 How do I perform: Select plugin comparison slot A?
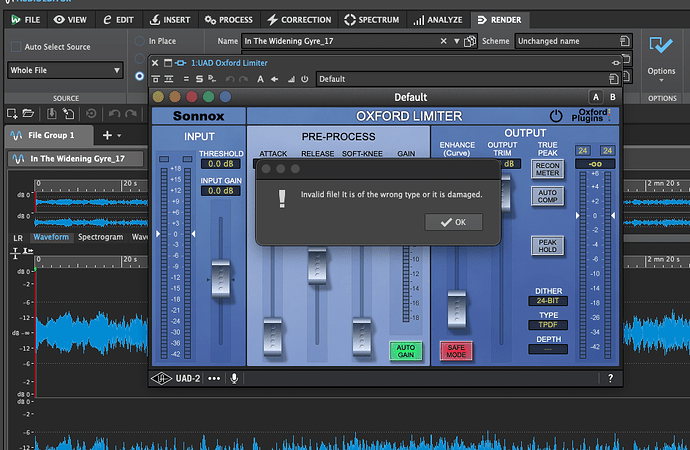click(595, 97)
